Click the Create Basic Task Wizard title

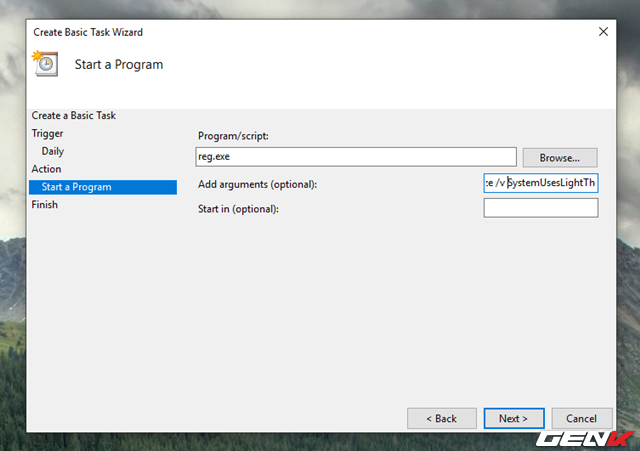[88, 32]
